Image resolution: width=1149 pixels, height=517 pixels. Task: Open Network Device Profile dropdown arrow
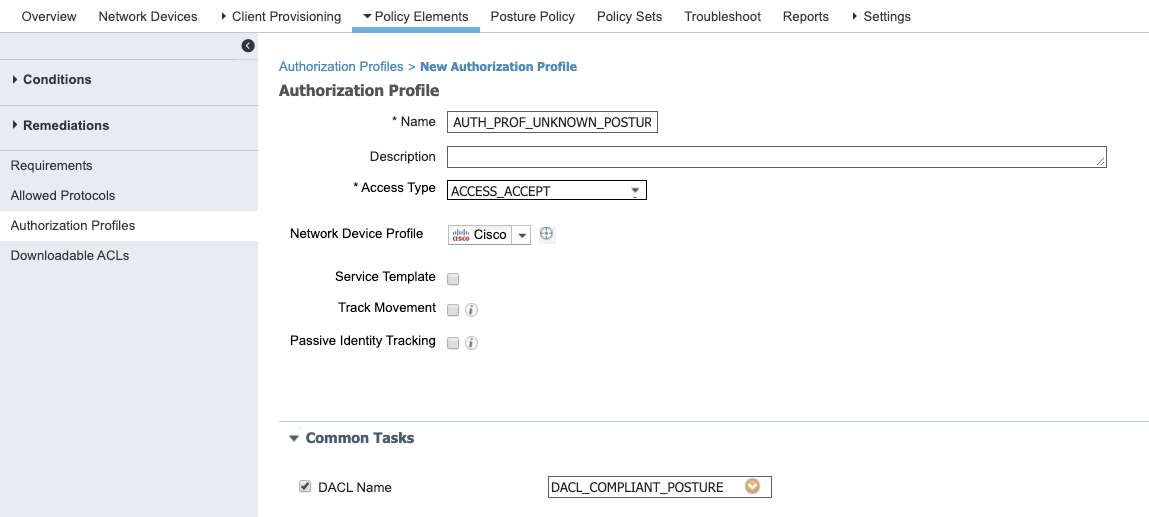[522, 235]
